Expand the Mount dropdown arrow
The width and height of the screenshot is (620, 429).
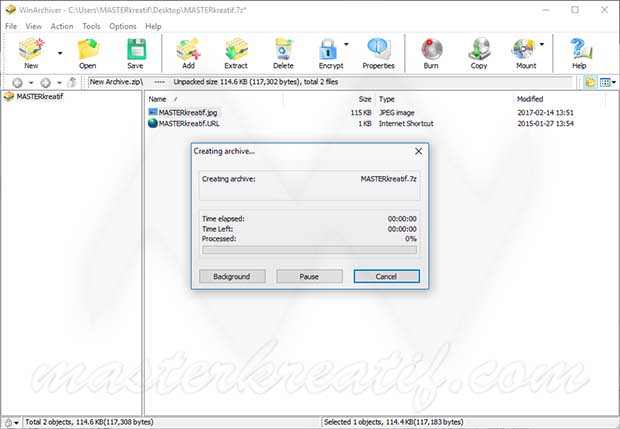pyautogui.click(x=542, y=44)
